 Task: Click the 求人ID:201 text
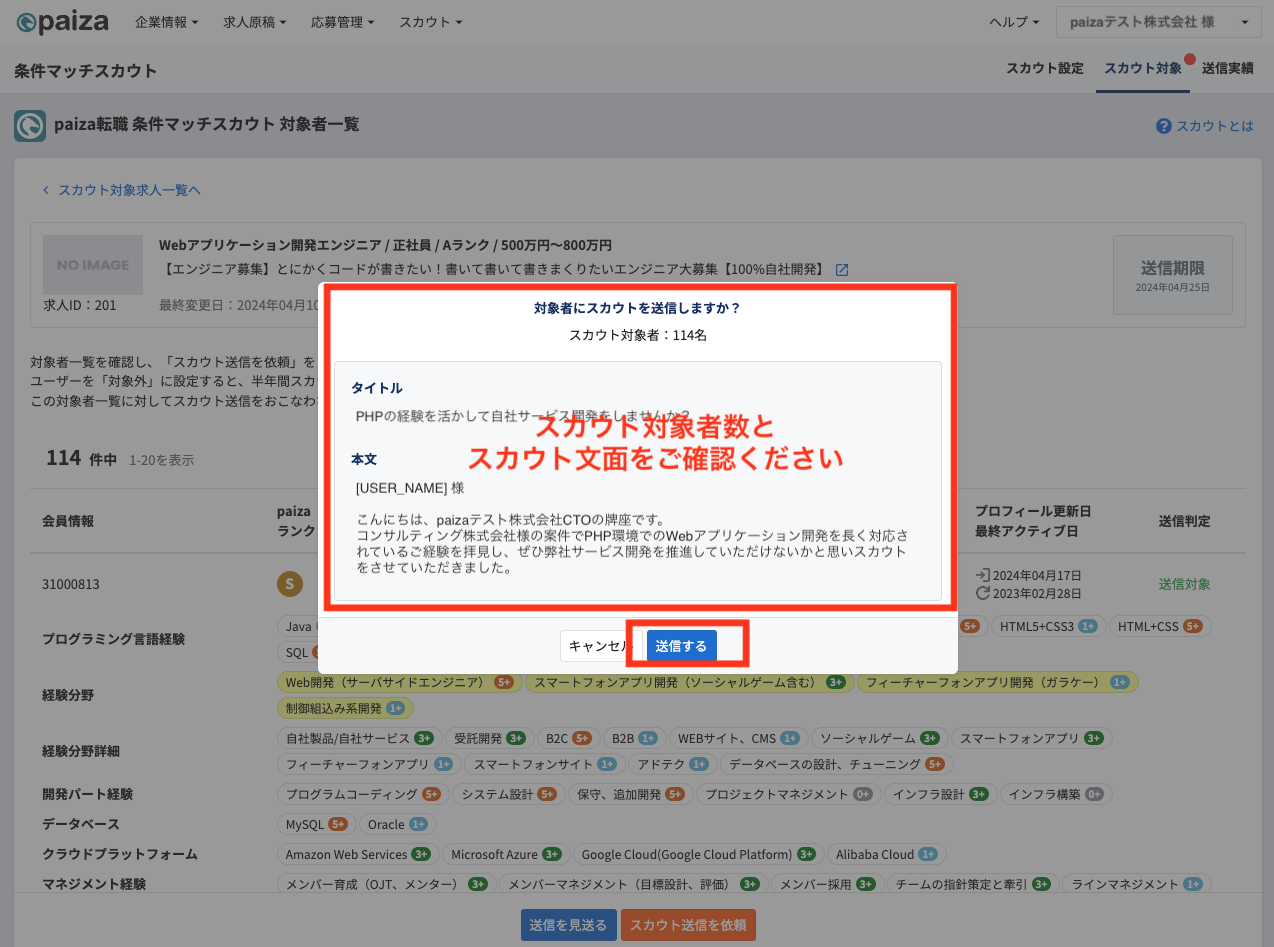point(80,304)
